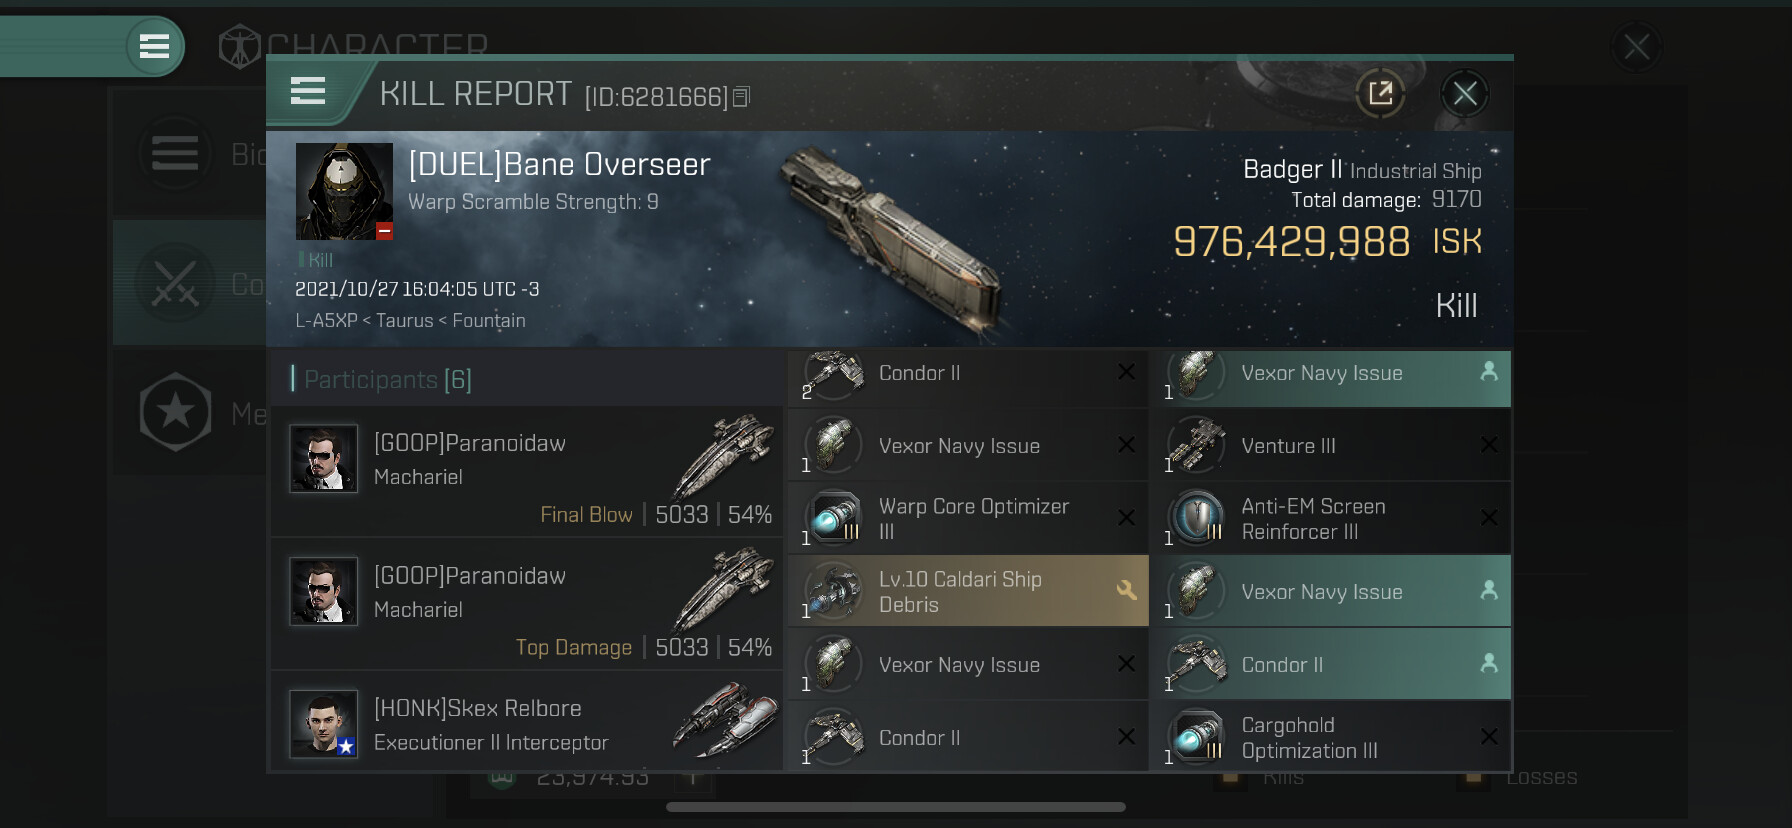Open Skex Relbore's pilot portrait
The image size is (1792, 828).
point(323,723)
